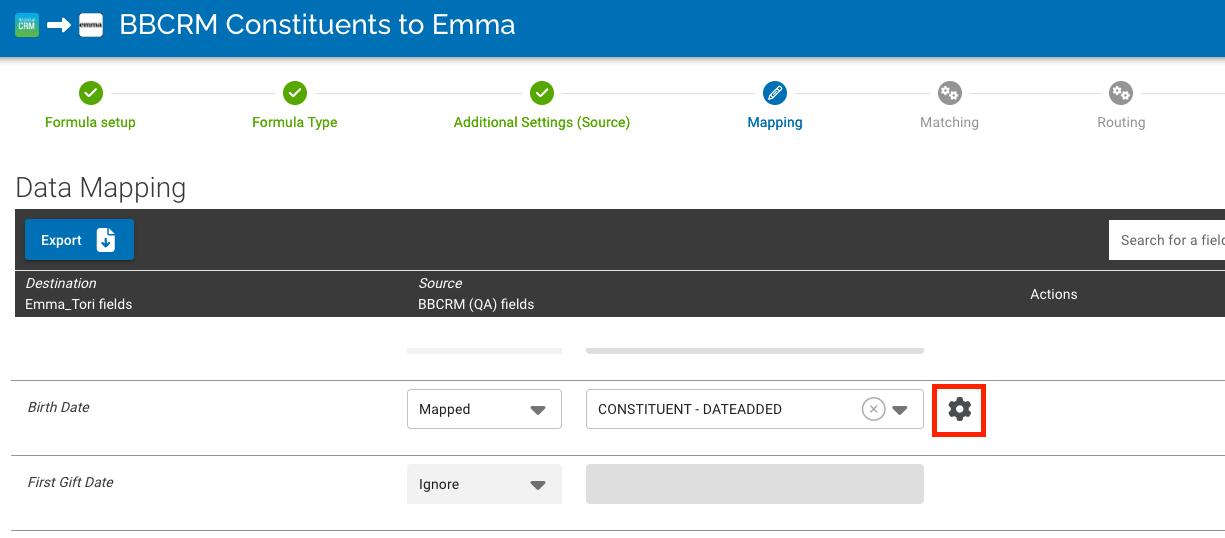1225x538 pixels.
Task: Click the Formula Type green checkmark
Action: point(294,93)
